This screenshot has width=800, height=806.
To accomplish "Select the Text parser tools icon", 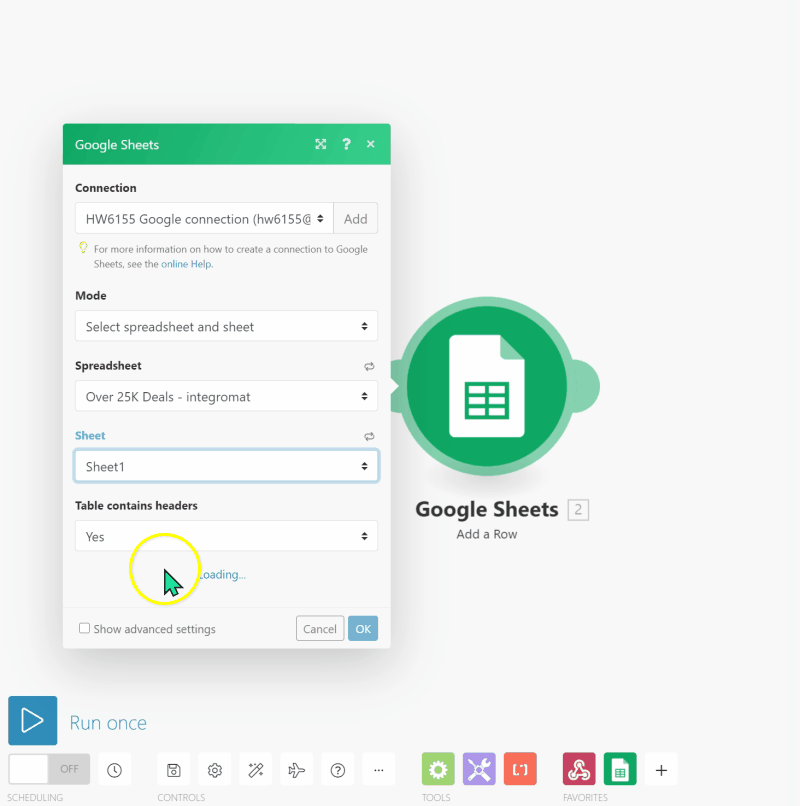I will click(x=520, y=769).
